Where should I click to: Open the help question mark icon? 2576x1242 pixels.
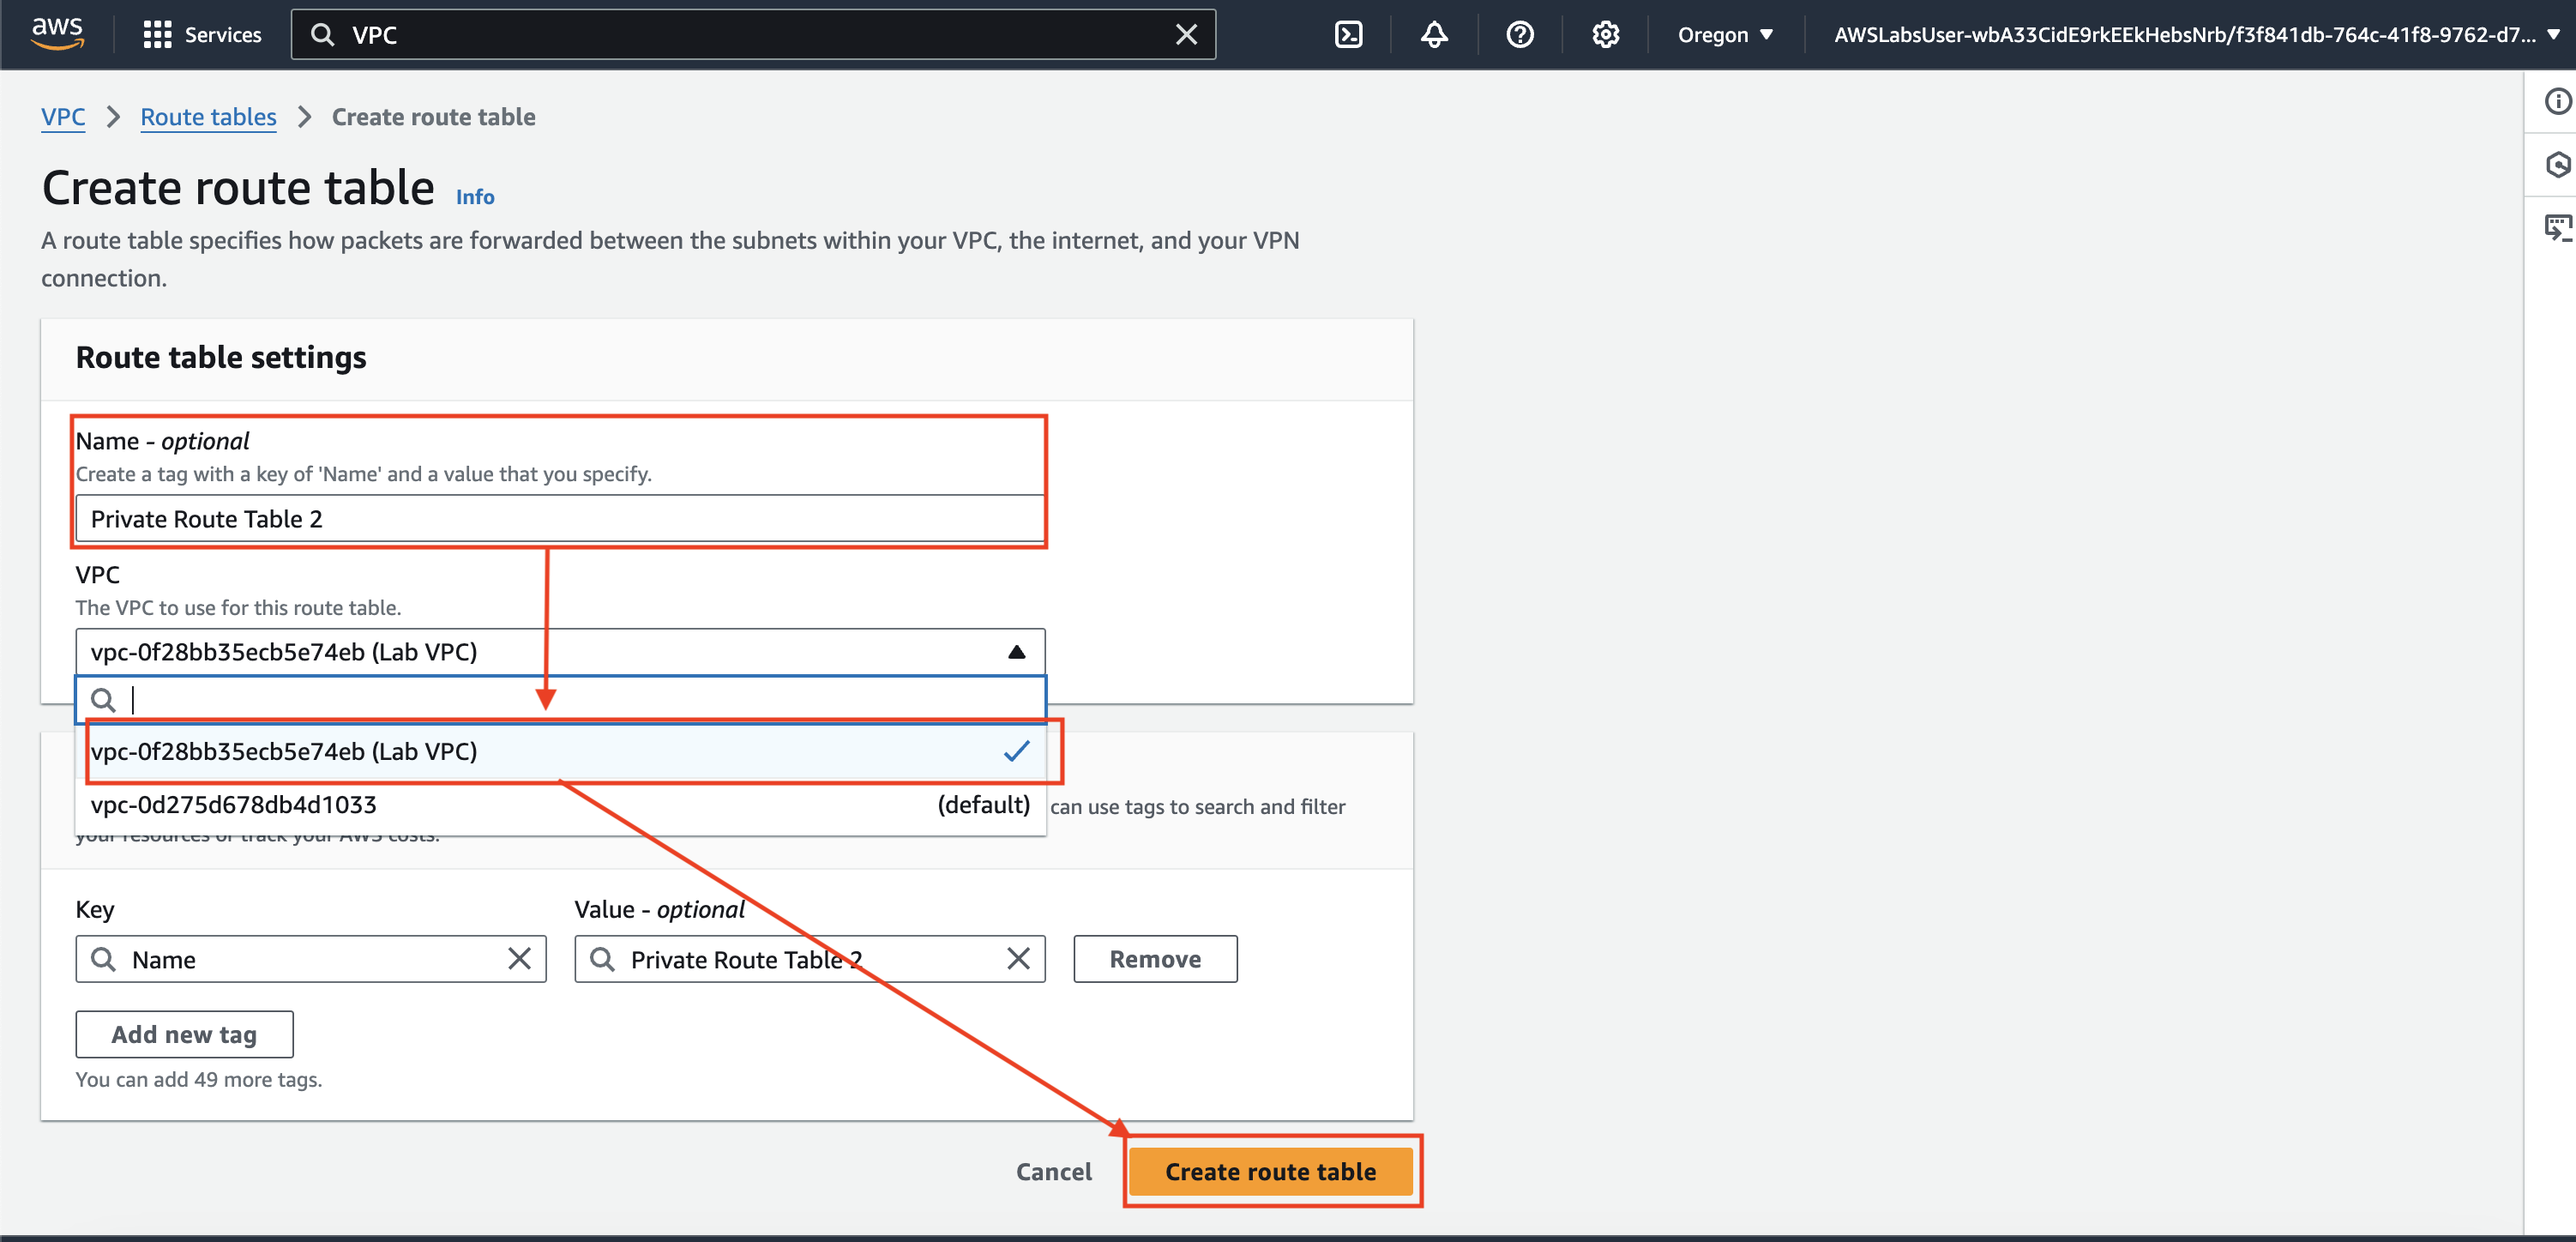point(1519,35)
